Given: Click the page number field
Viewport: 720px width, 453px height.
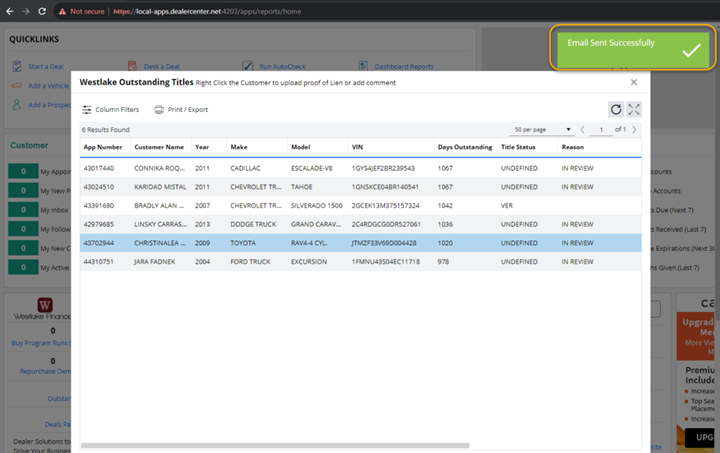Looking at the screenshot, I should pos(601,130).
